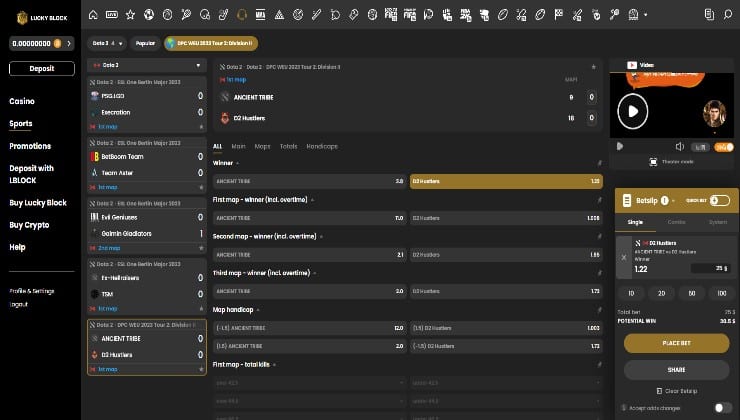Toggle the orange video switch
740x420 pixels.
coord(724,147)
